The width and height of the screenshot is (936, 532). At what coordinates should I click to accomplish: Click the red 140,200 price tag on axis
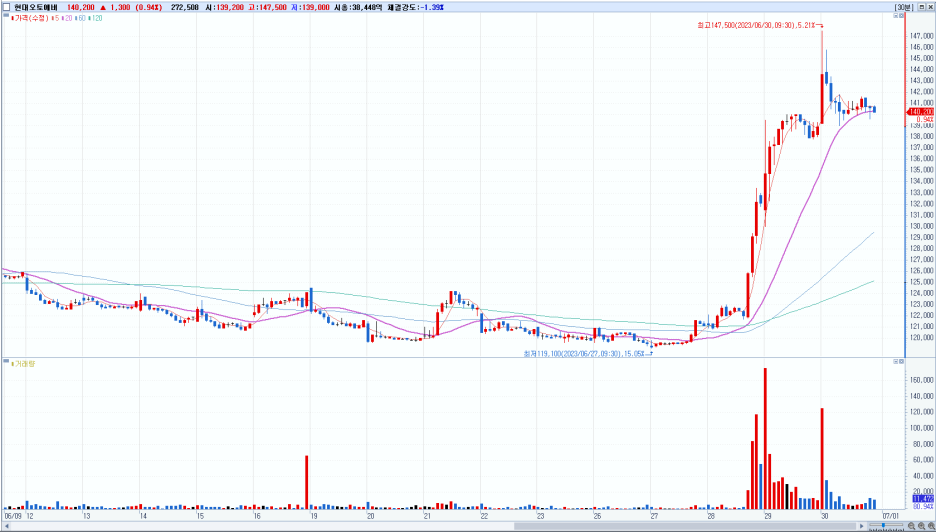[920, 112]
